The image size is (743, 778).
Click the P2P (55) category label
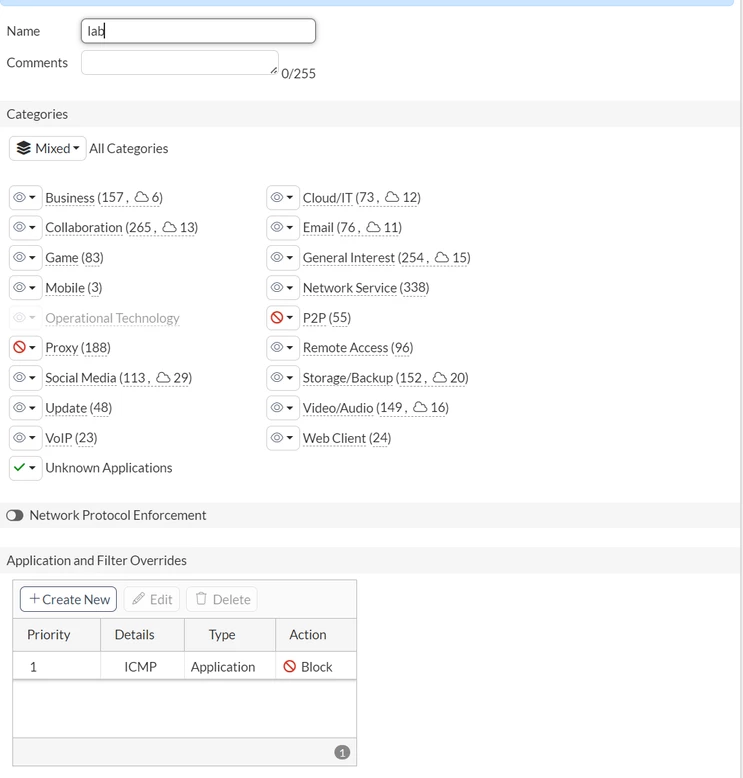[327, 318]
